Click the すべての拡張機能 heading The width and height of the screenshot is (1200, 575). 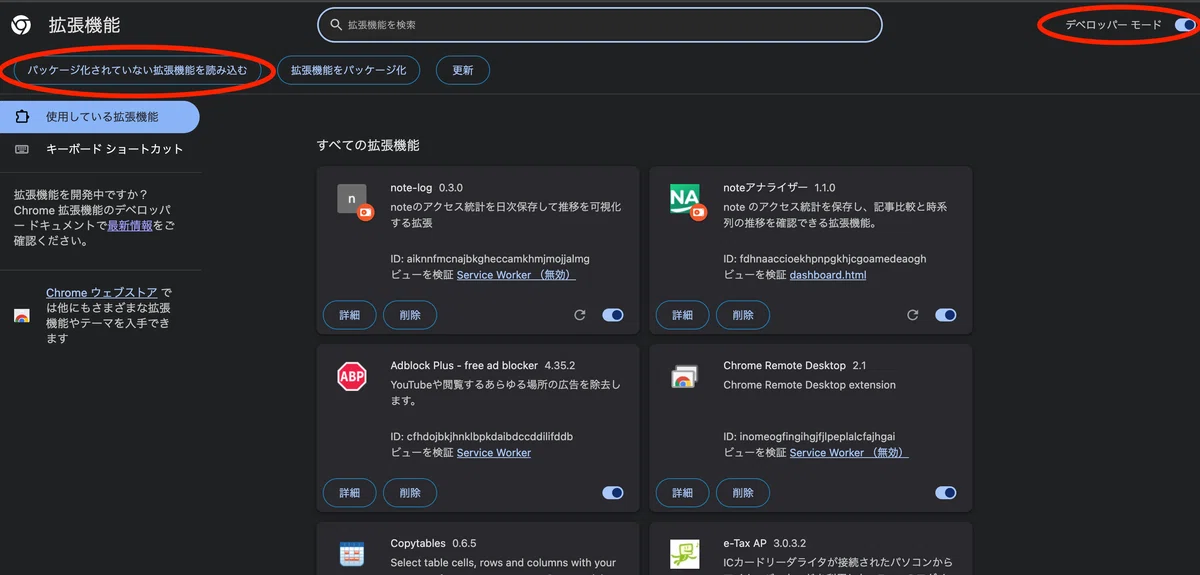tap(368, 145)
